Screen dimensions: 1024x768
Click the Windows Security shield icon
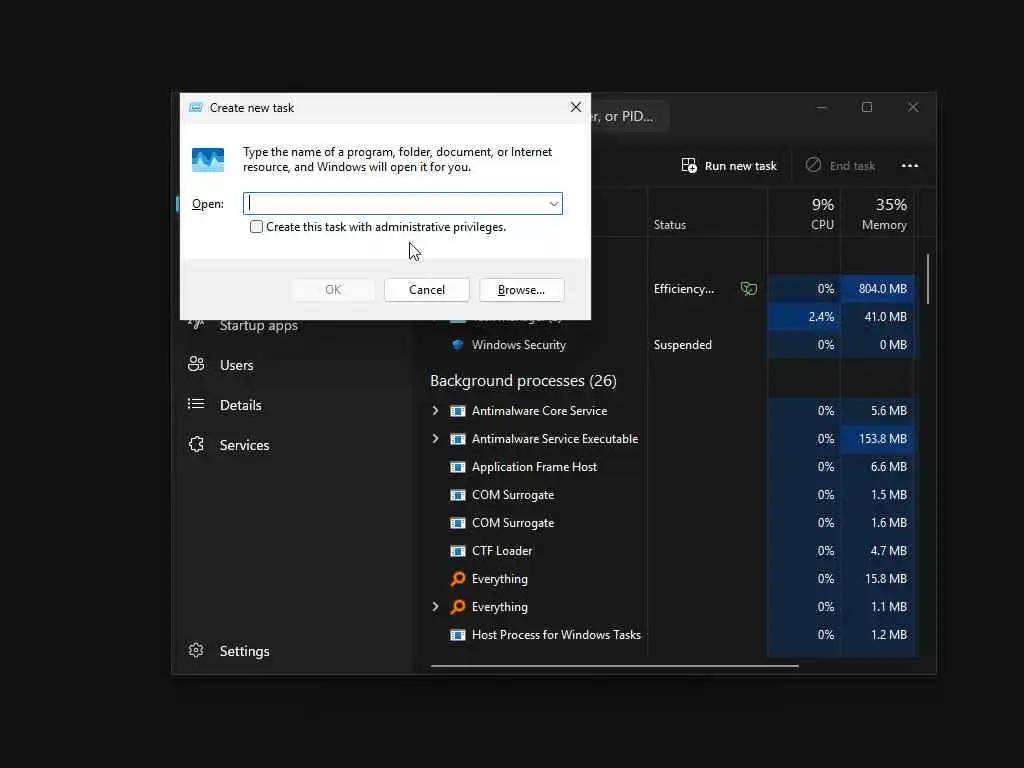(458, 345)
